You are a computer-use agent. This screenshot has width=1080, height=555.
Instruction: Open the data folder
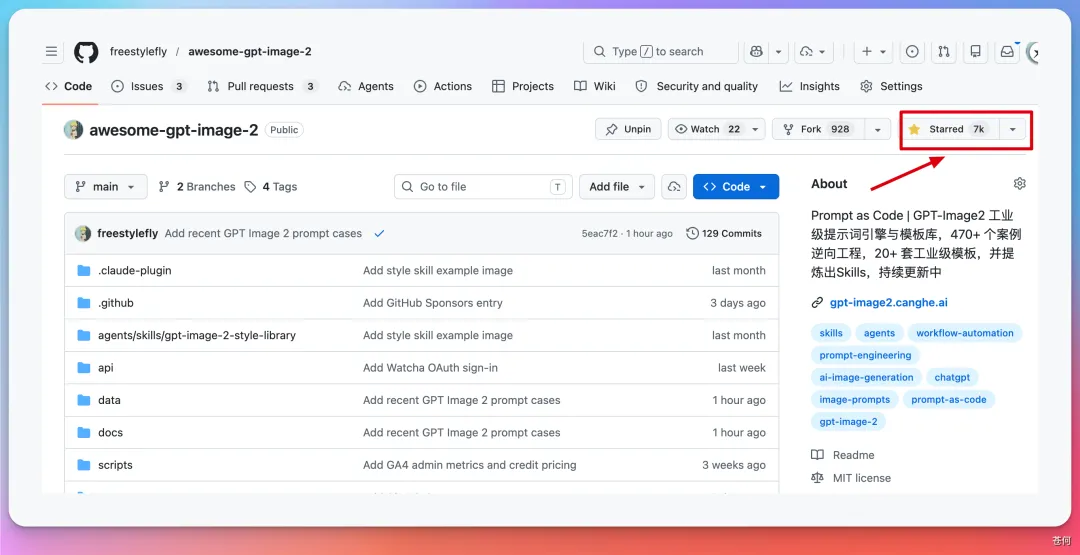109,400
